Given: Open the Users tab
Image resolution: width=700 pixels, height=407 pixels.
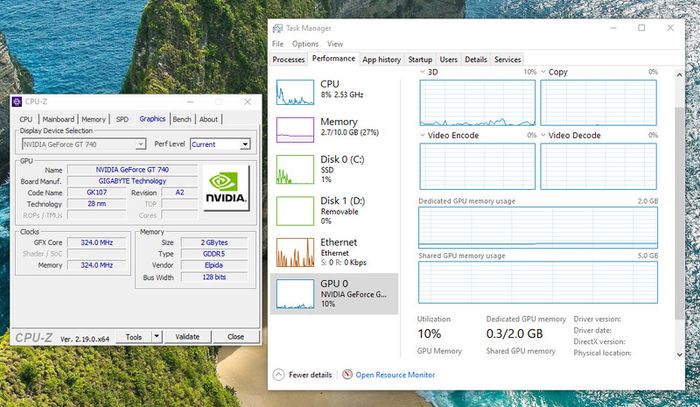Looking at the screenshot, I should (448, 59).
